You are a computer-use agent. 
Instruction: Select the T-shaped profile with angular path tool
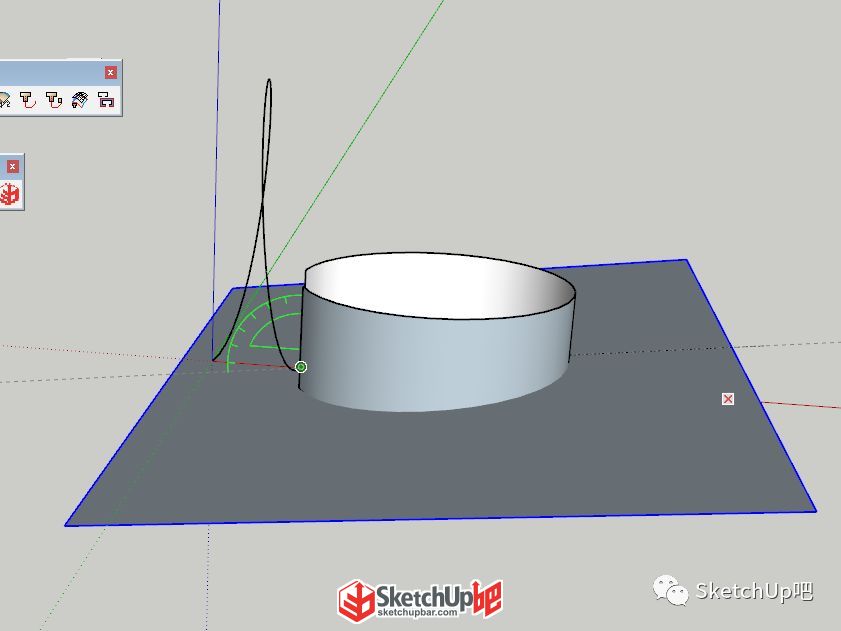click(54, 100)
